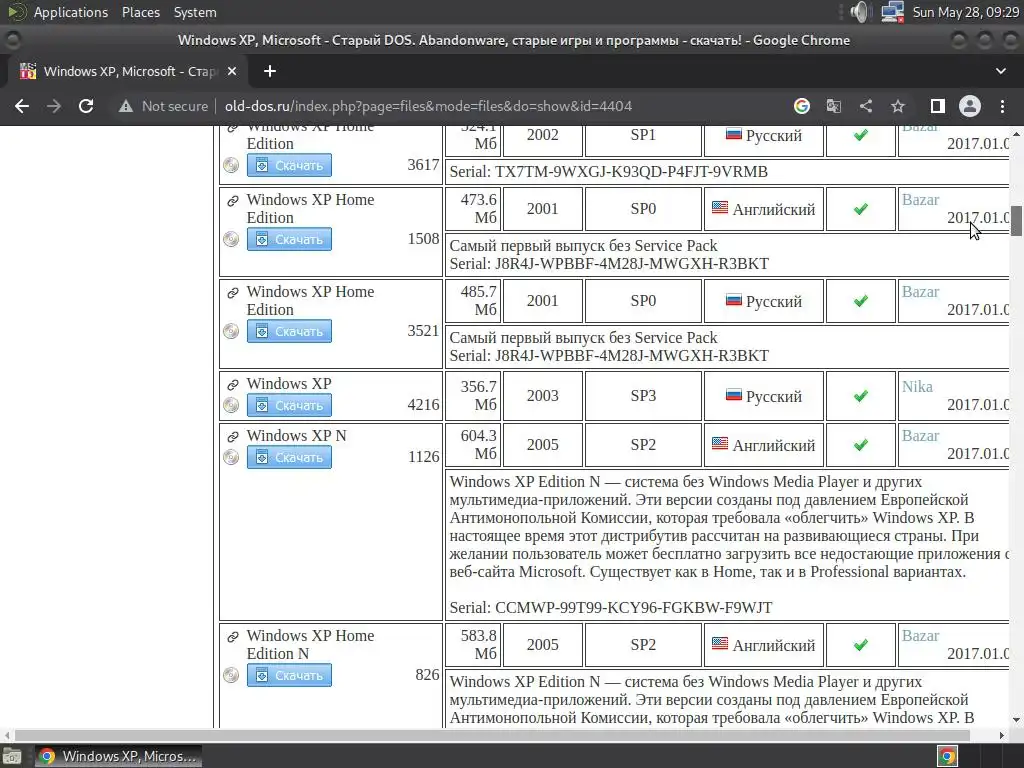Click the serial text CCMWP-99T99-KCY96-FGKBW-F9WJT
1024x768 pixels.
(x=633, y=608)
